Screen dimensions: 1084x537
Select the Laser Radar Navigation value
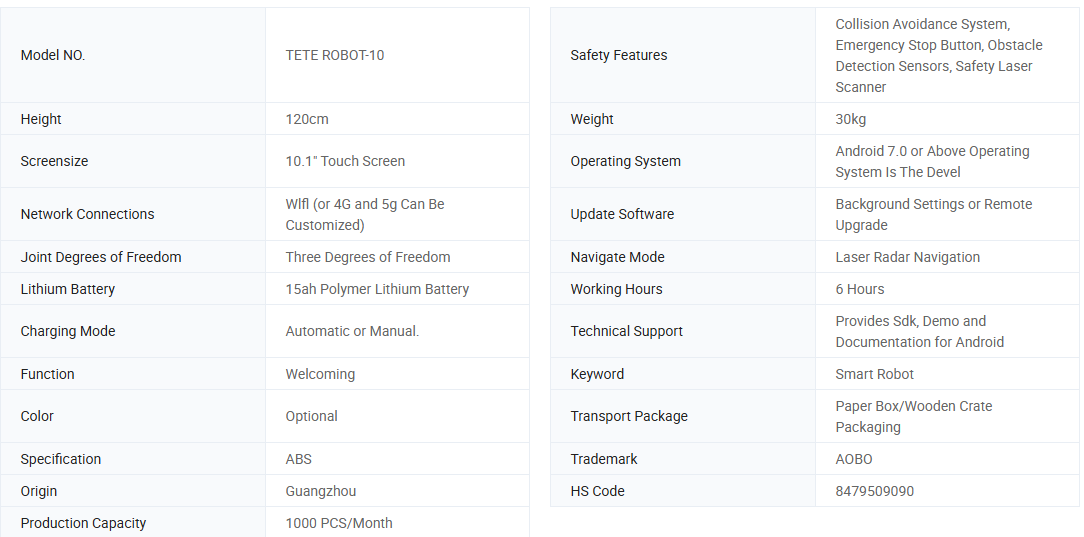click(908, 257)
